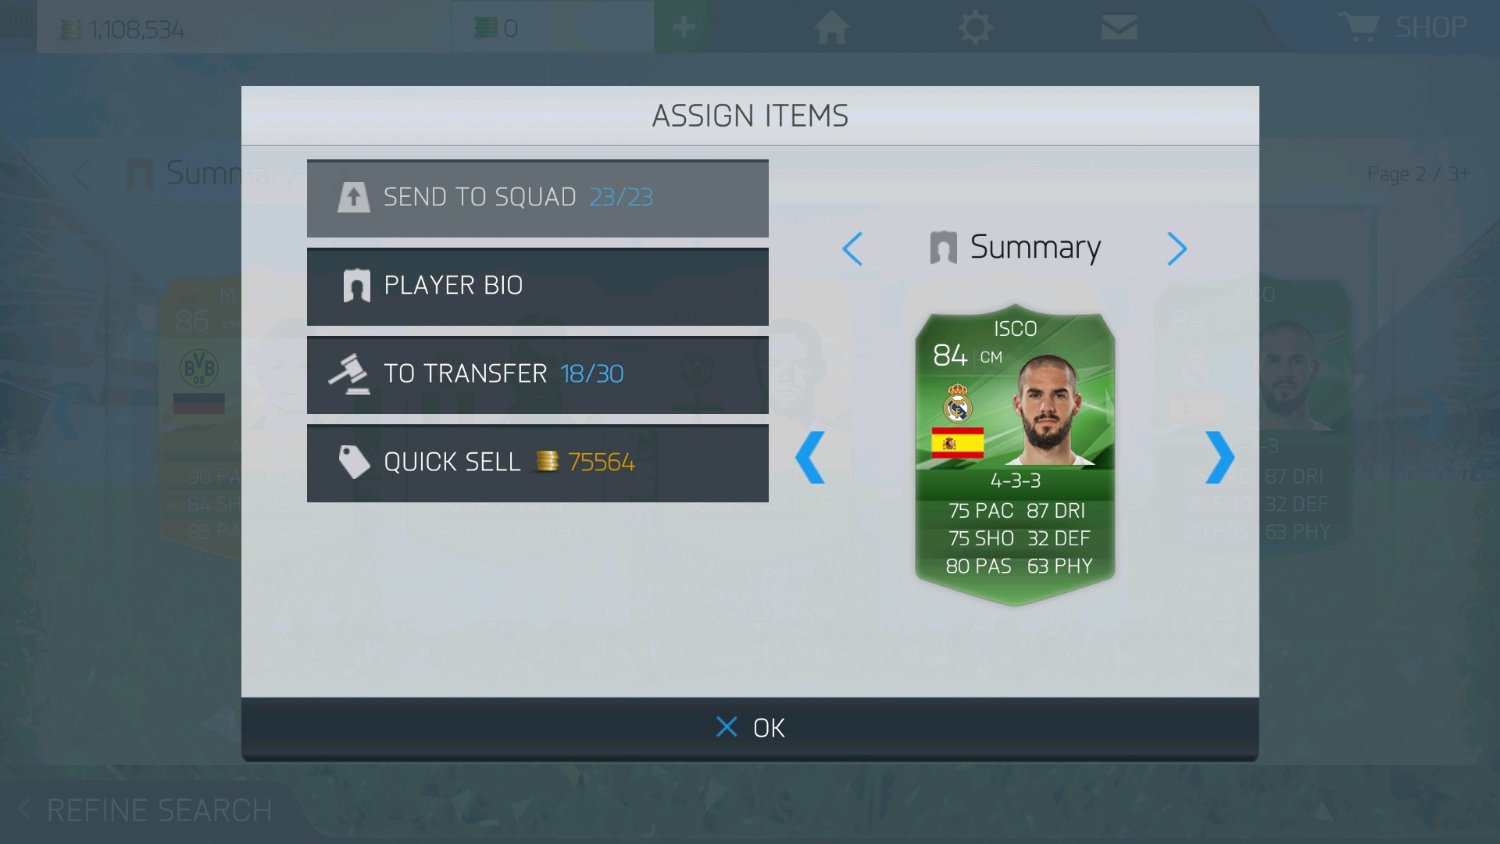This screenshot has width=1500, height=844.
Task: Click the Summary card view icon
Action: point(943,247)
